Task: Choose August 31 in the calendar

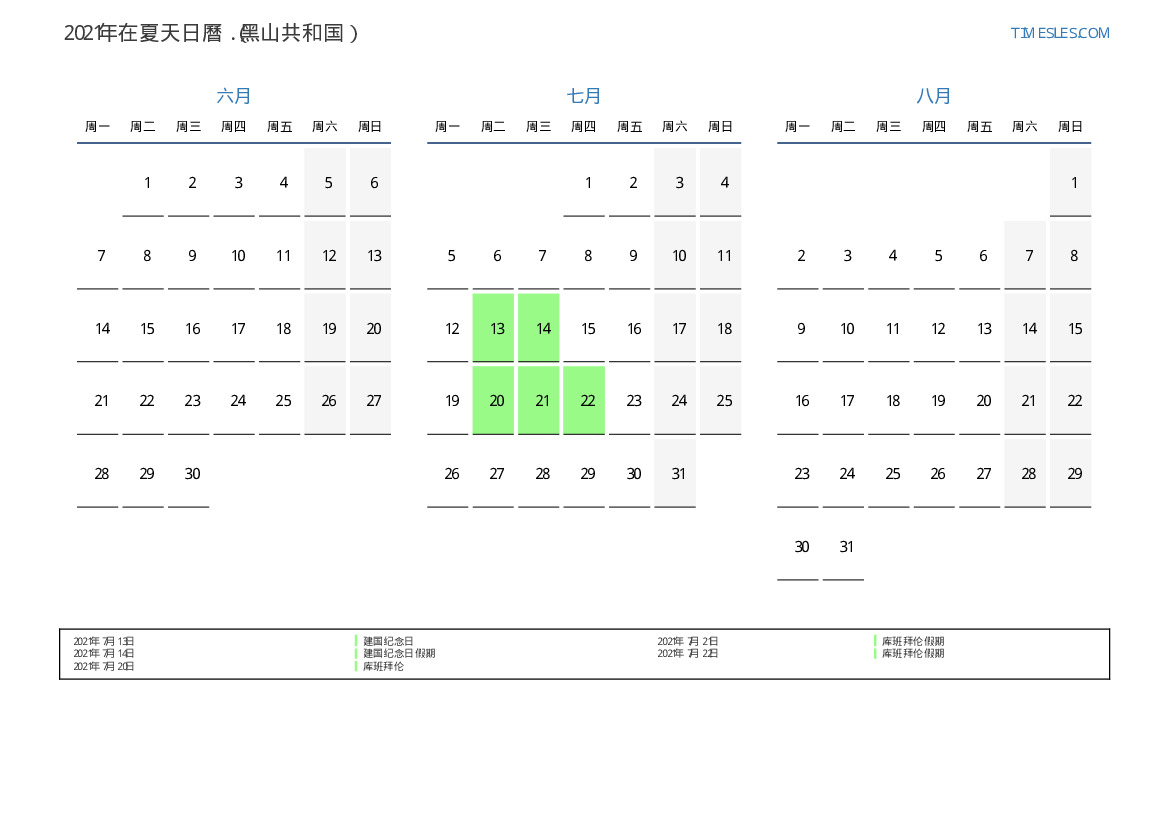Action: coord(847,547)
